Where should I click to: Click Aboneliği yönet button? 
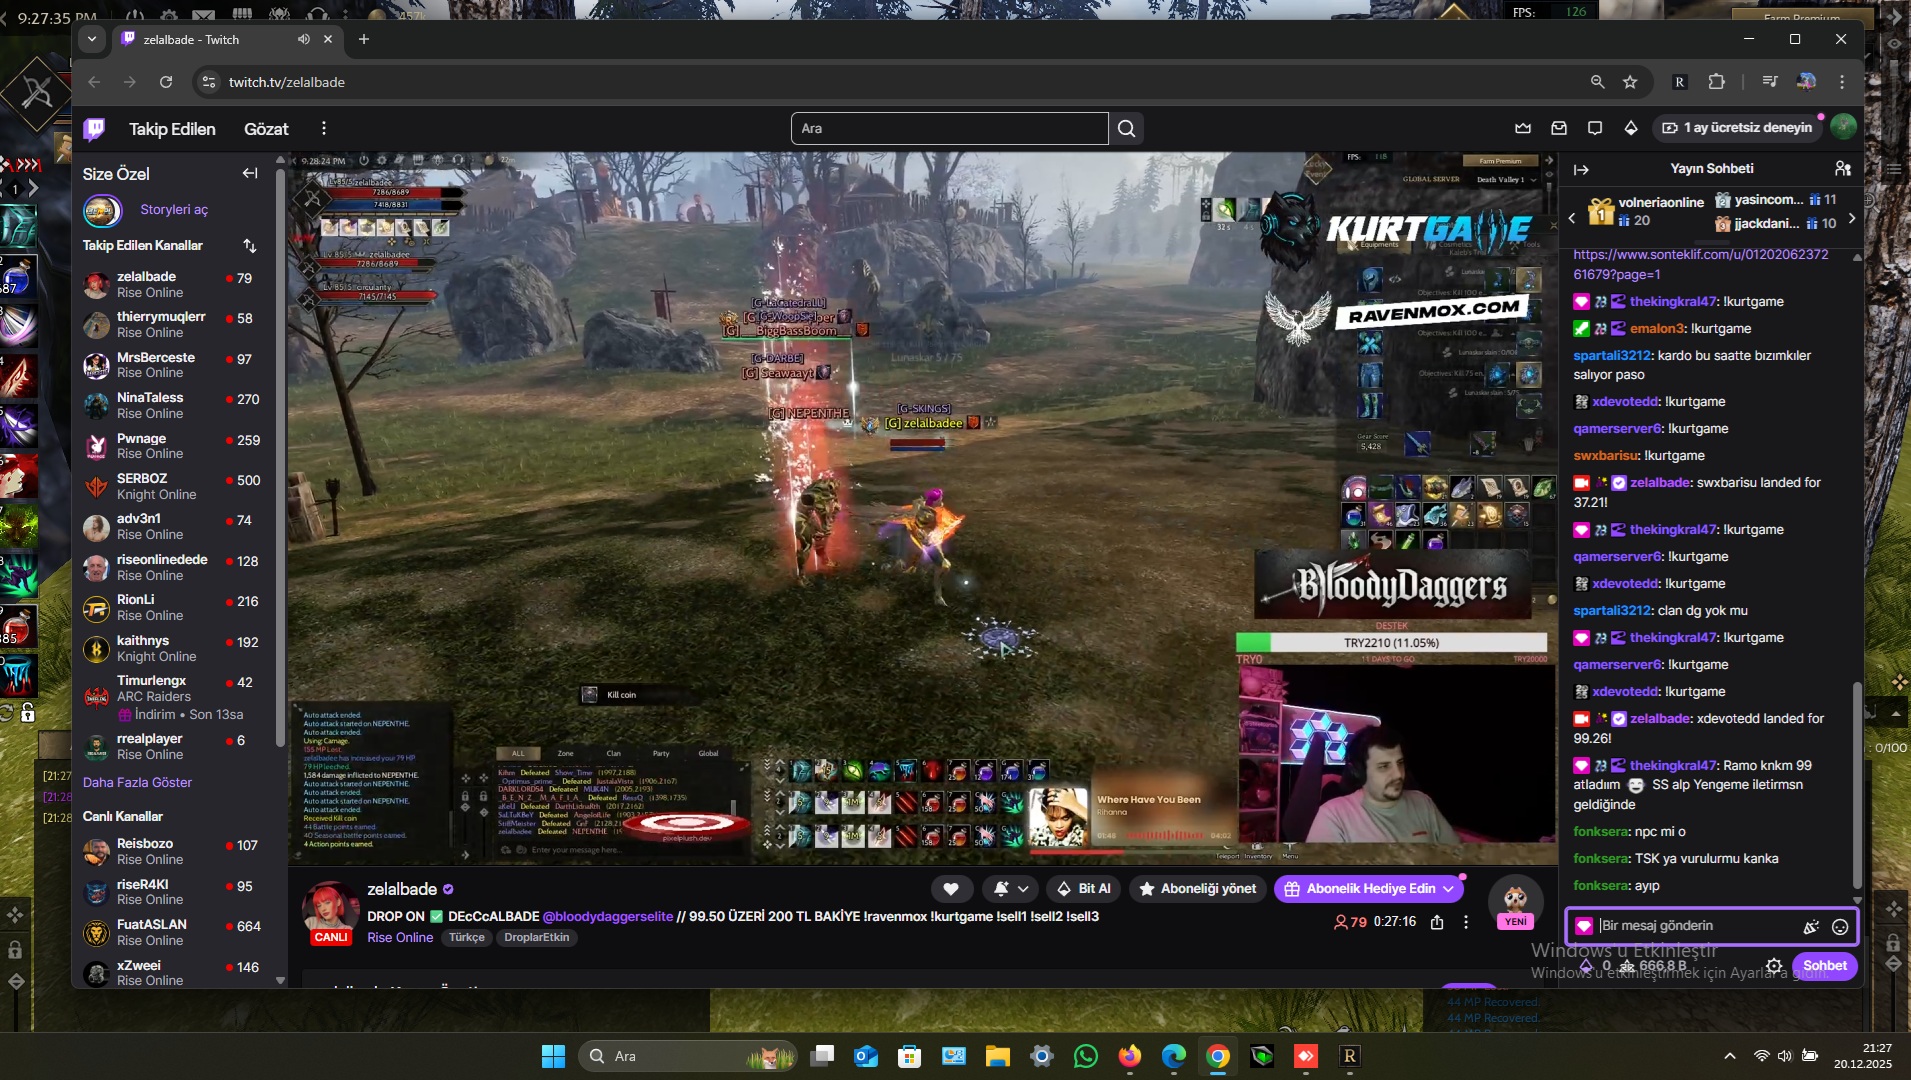click(1197, 888)
